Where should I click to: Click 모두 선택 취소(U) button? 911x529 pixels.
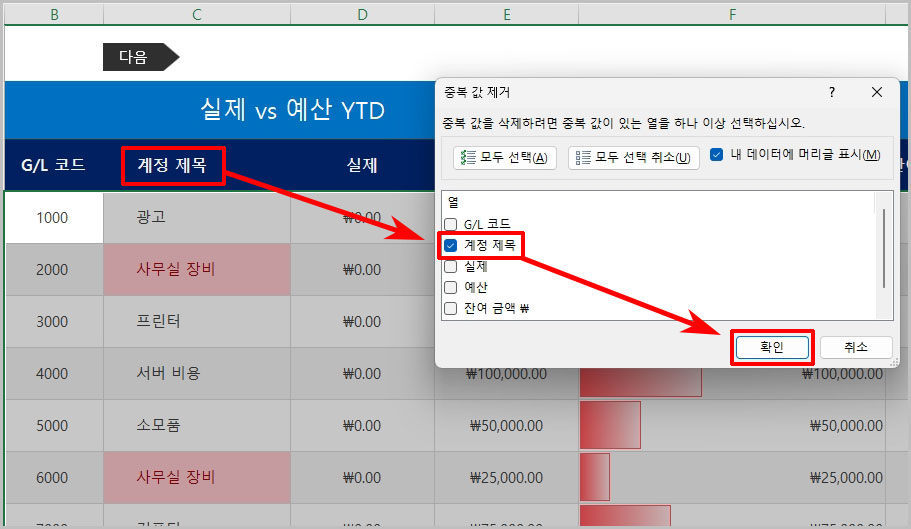[633, 157]
